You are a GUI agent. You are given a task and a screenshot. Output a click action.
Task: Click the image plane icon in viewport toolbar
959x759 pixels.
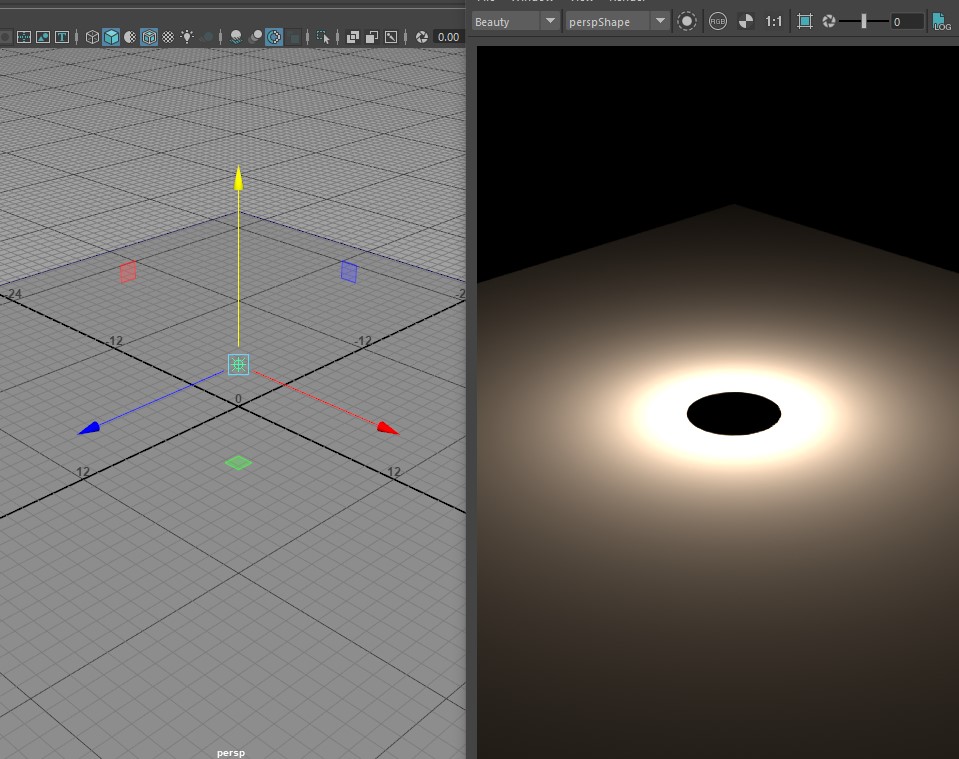[x=43, y=37]
